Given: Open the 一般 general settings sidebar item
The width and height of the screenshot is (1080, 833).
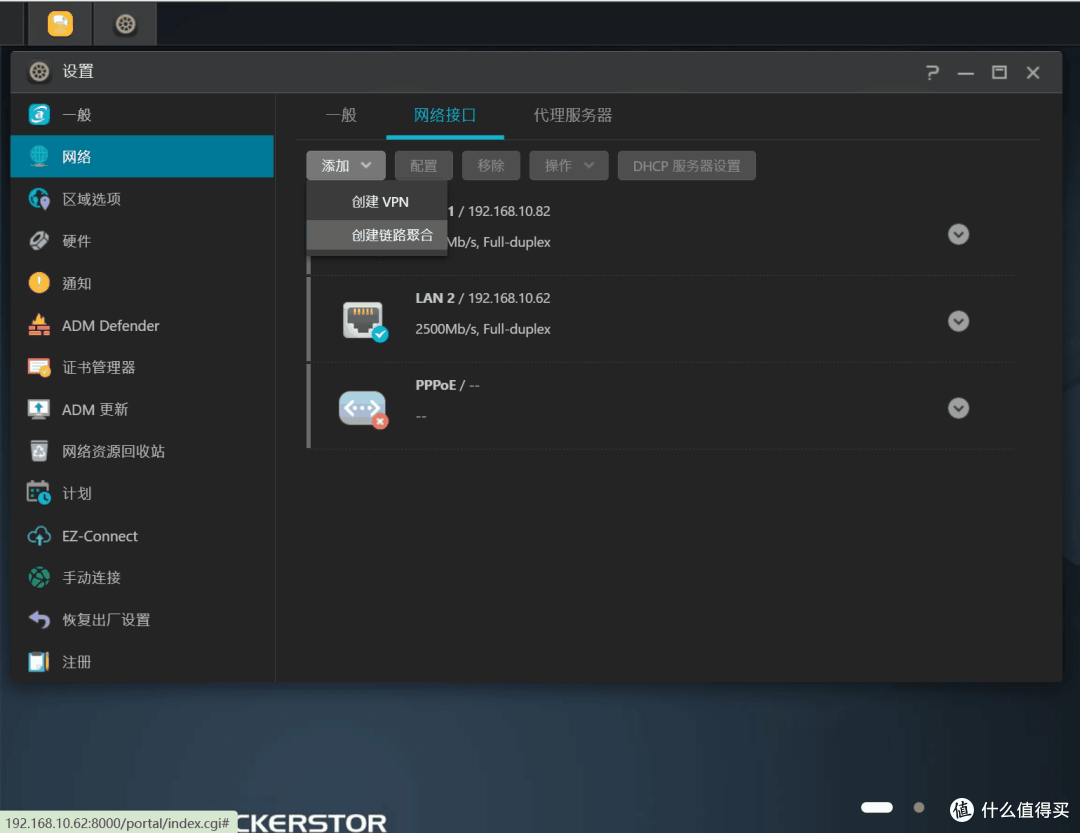Looking at the screenshot, I should point(142,114).
